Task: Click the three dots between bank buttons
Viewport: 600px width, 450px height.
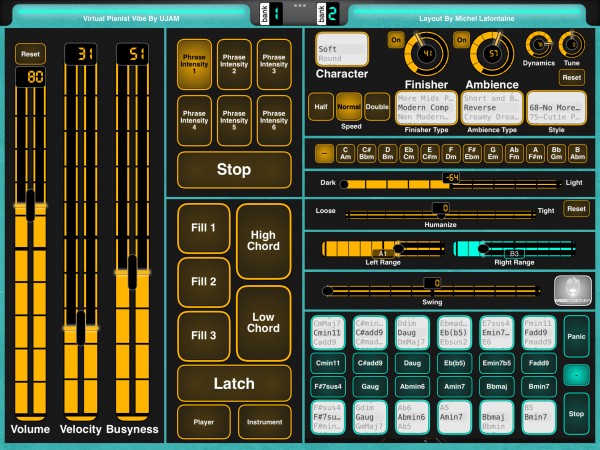Action: 300,5
